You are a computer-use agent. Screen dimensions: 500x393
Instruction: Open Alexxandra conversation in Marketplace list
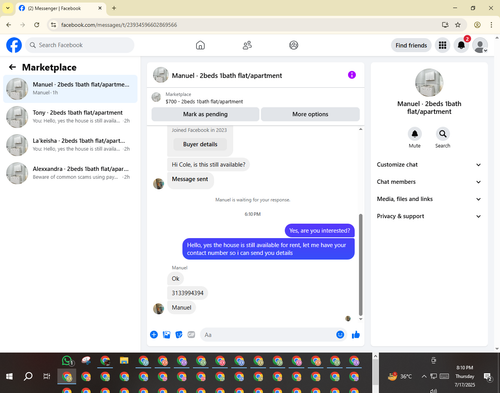(70, 173)
